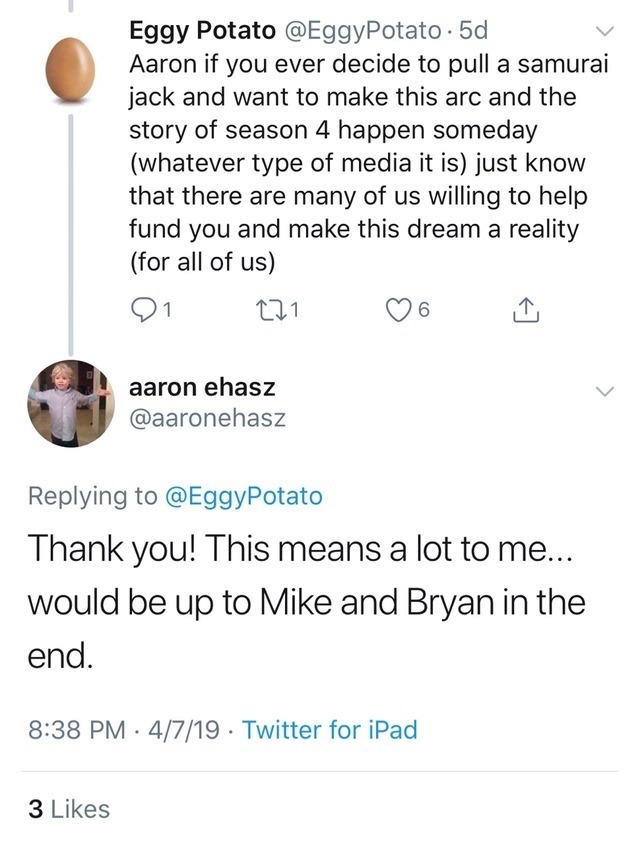
Task: Tap the @aaronehasz handle
Action: click(207, 420)
